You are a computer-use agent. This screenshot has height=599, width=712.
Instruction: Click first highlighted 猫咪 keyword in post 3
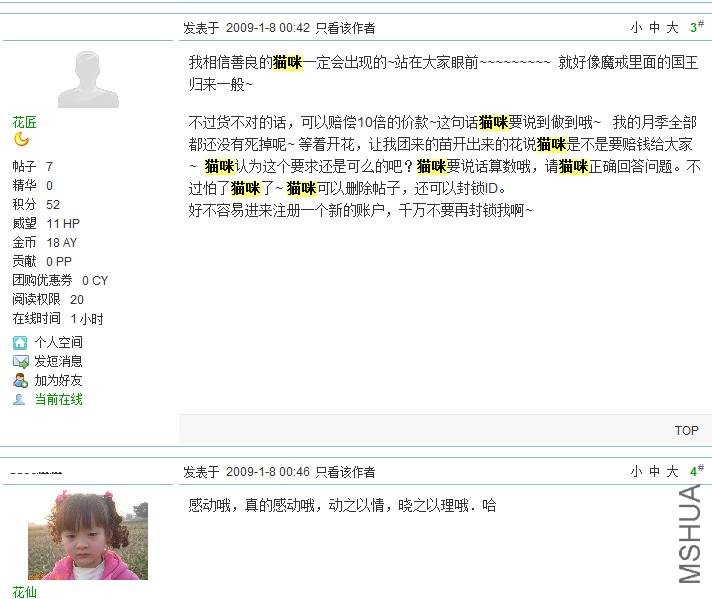click(x=287, y=62)
